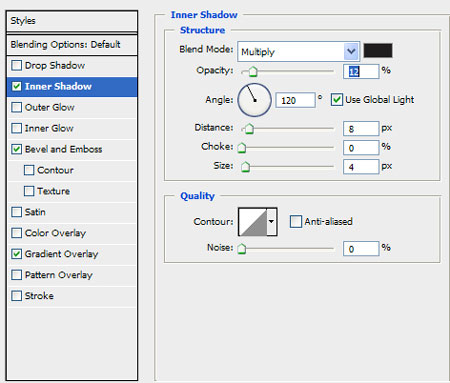Open the Outer Glow style settings
The width and height of the screenshot is (450, 383).
coord(50,107)
